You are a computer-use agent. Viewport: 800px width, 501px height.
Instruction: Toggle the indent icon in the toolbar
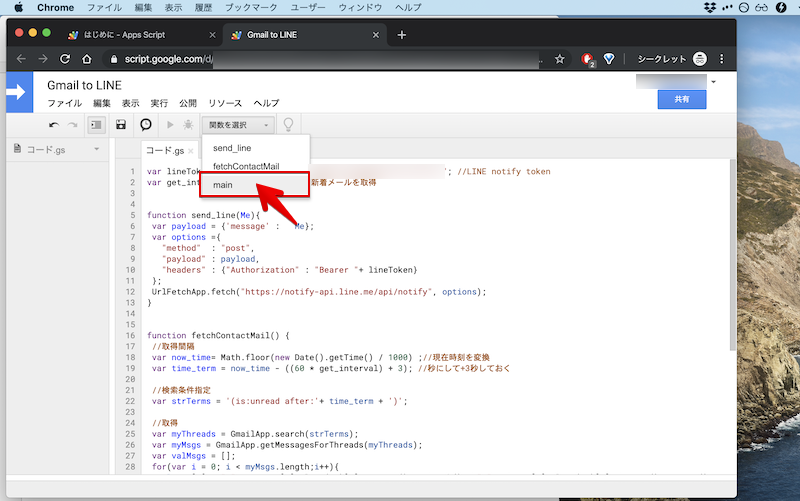(96, 125)
